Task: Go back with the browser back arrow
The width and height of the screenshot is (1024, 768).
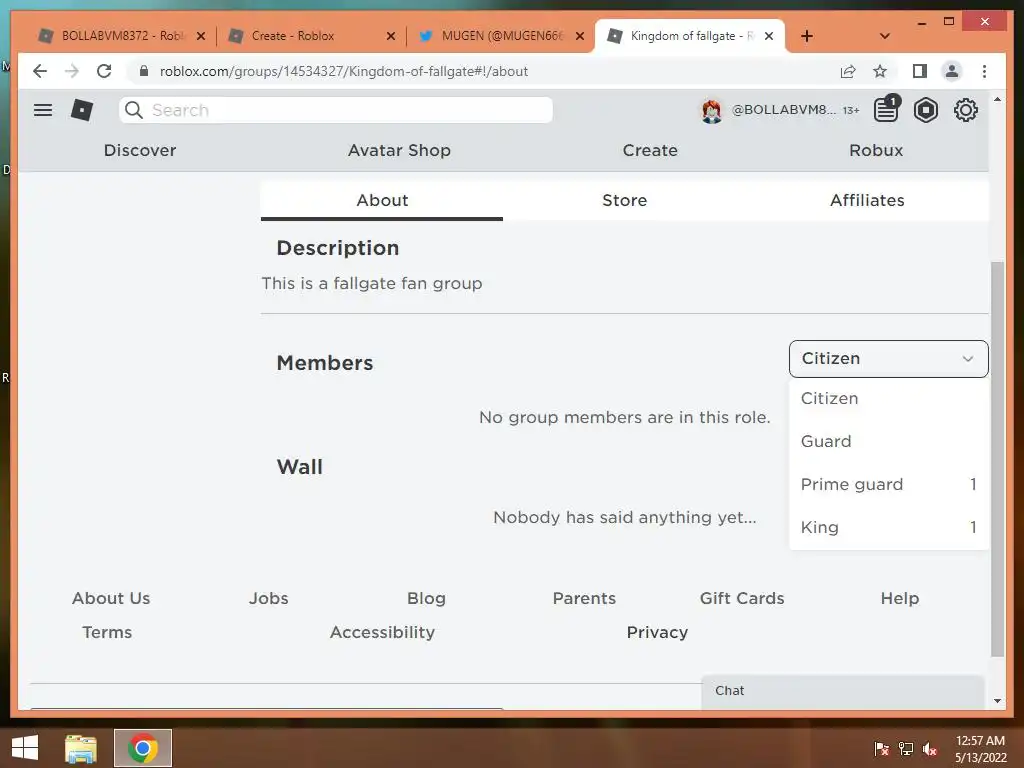Action: 40,71
